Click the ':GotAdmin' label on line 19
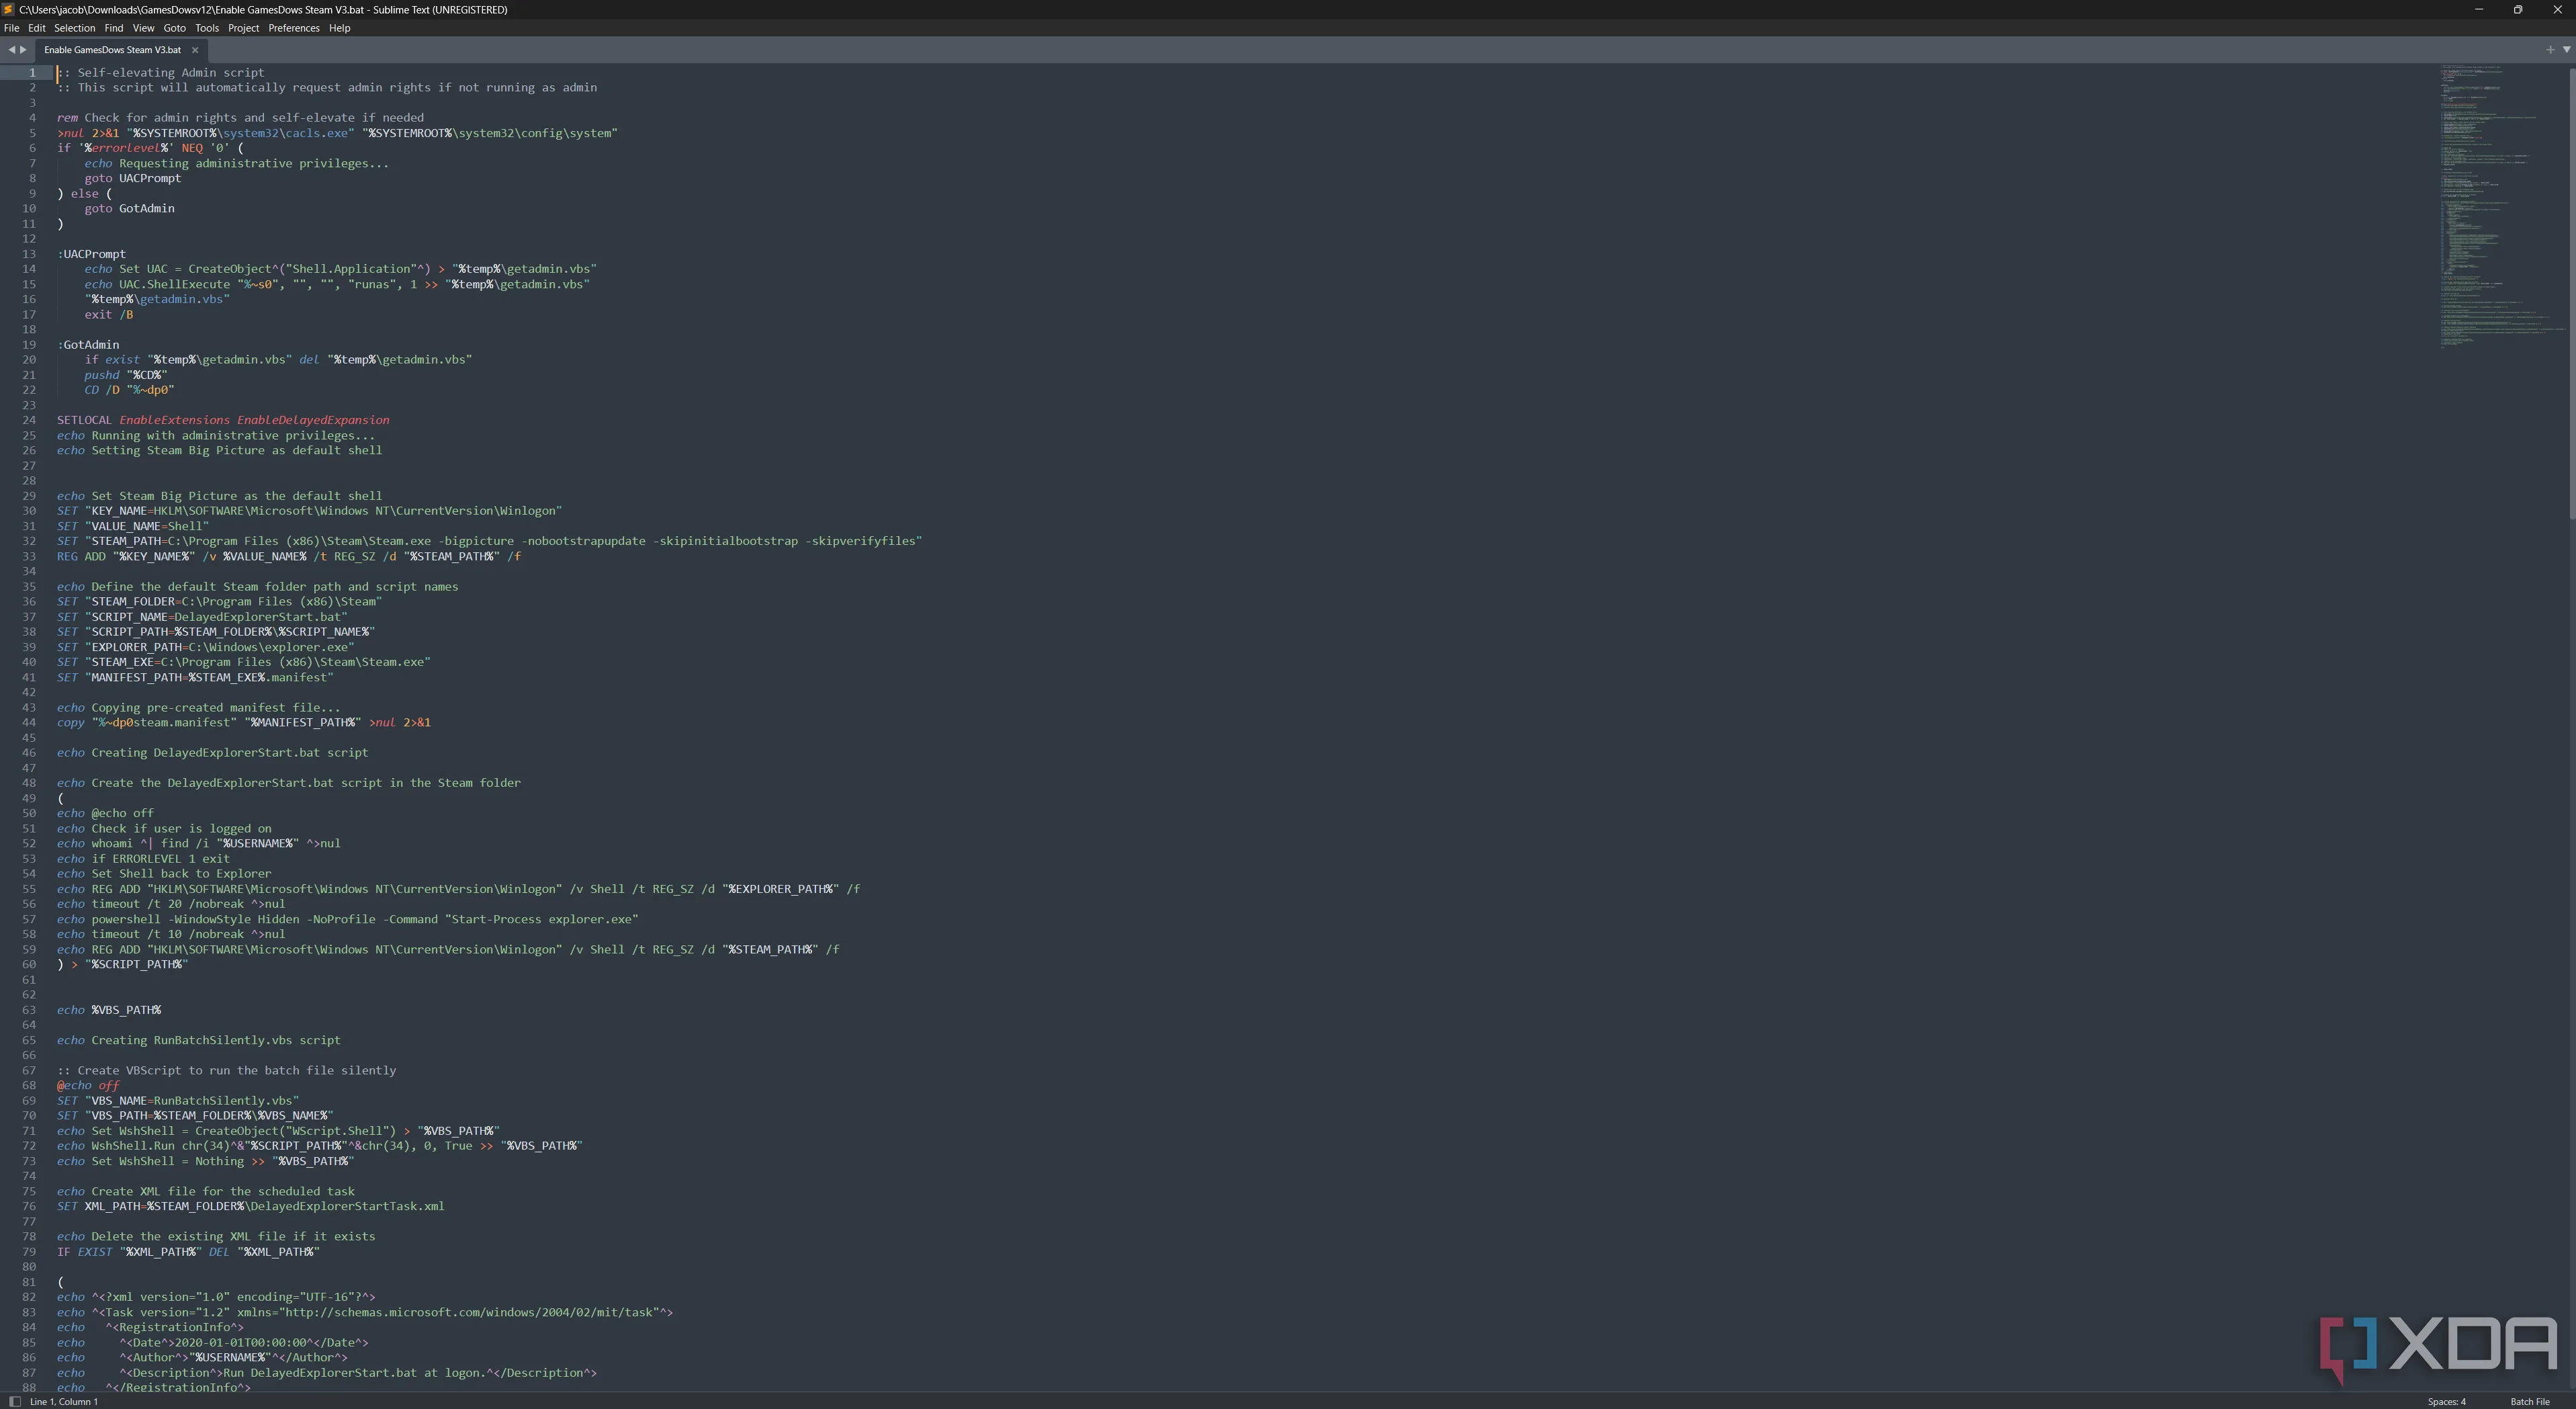Viewport: 2576px width, 1409px height. coord(88,344)
